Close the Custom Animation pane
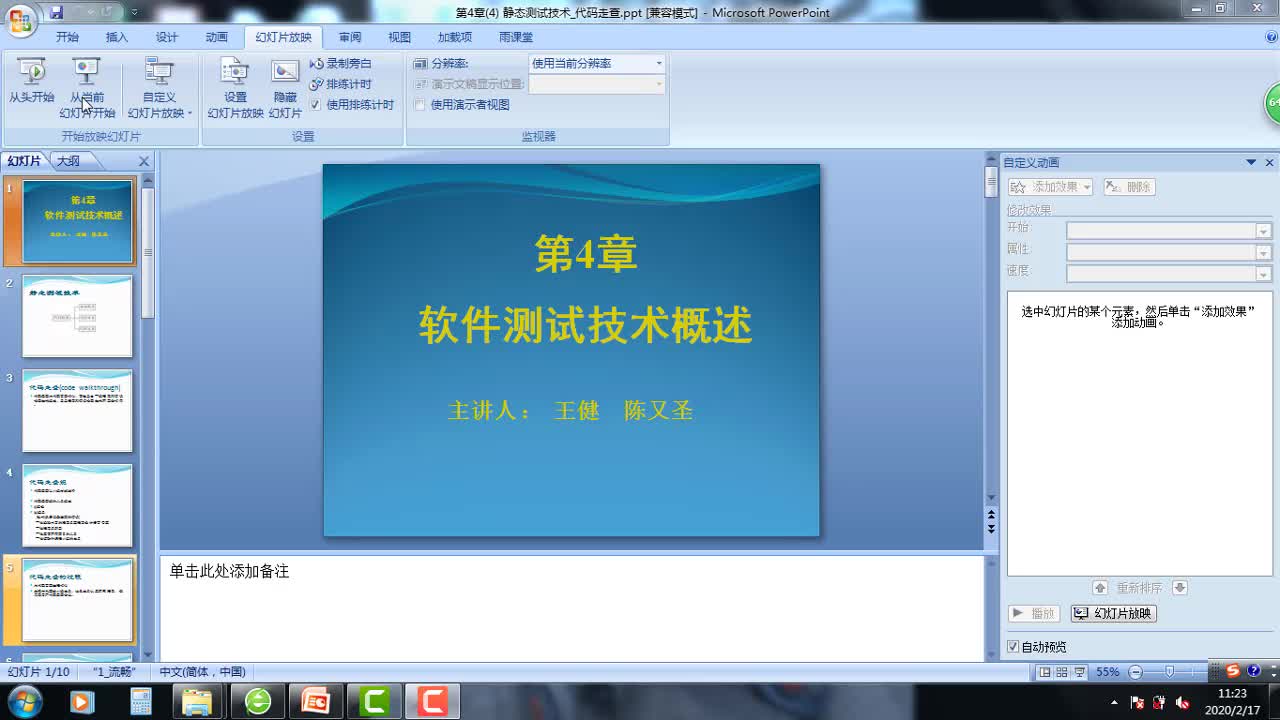 point(1270,162)
